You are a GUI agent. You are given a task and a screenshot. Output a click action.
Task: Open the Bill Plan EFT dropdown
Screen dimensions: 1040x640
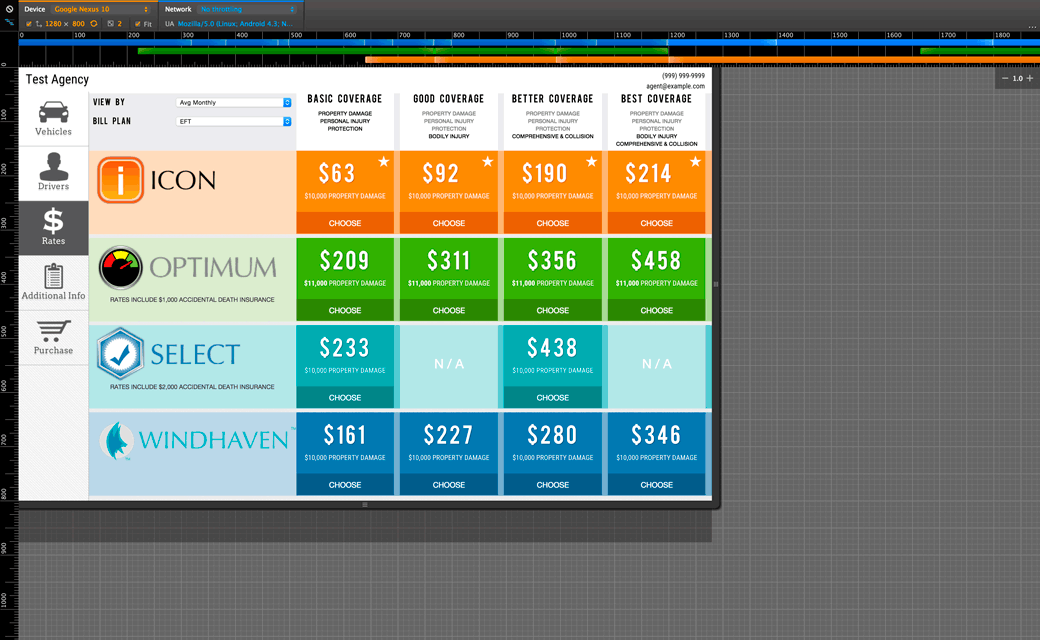[234, 121]
